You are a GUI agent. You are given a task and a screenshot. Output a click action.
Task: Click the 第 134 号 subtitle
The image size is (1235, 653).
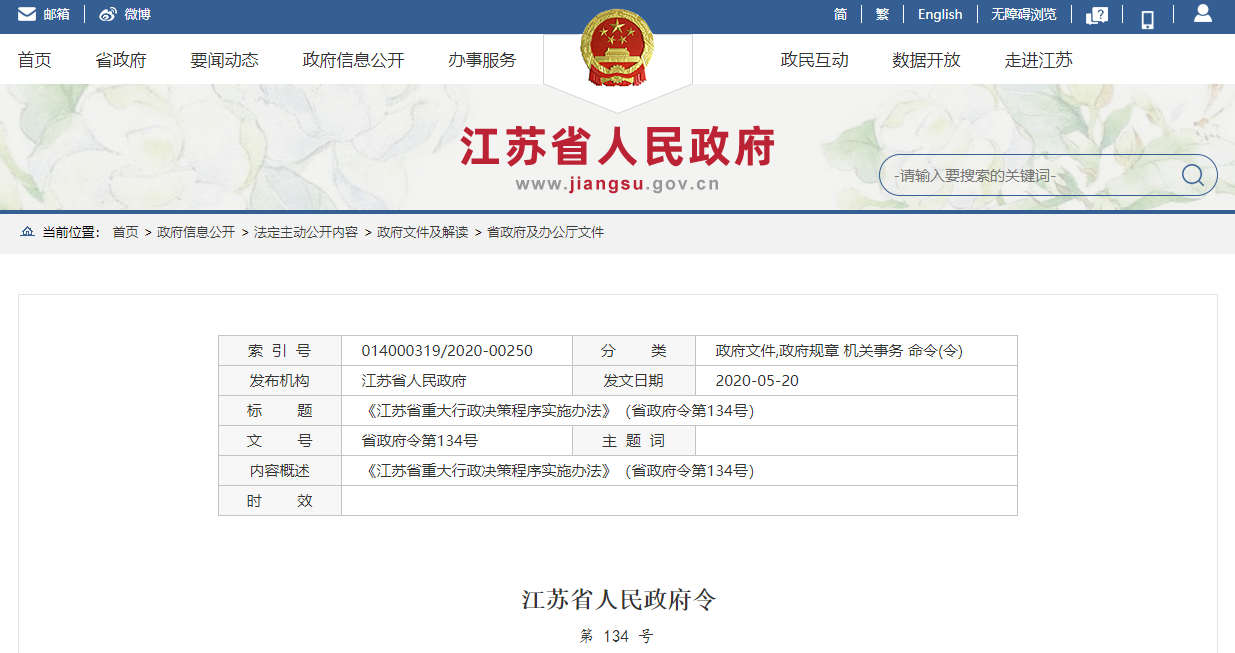coord(617,636)
